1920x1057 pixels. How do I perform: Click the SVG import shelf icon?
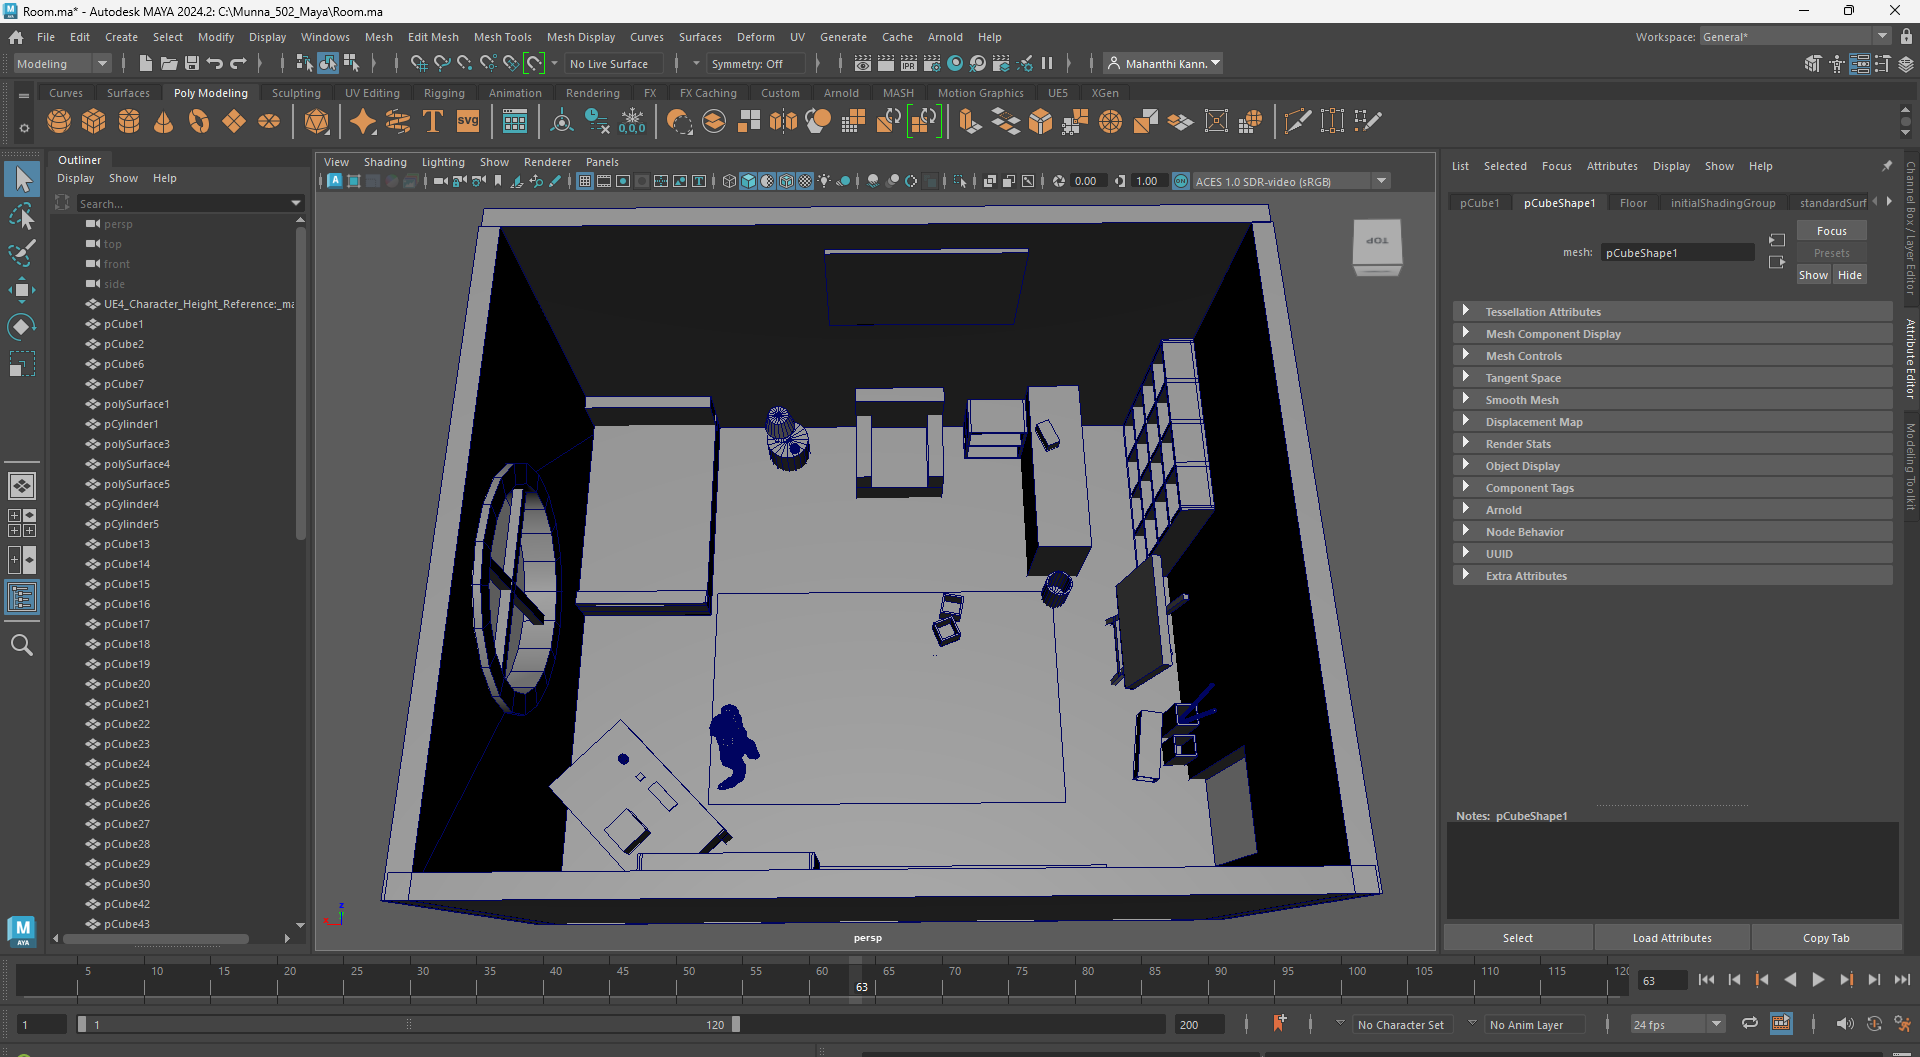pos(468,122)
